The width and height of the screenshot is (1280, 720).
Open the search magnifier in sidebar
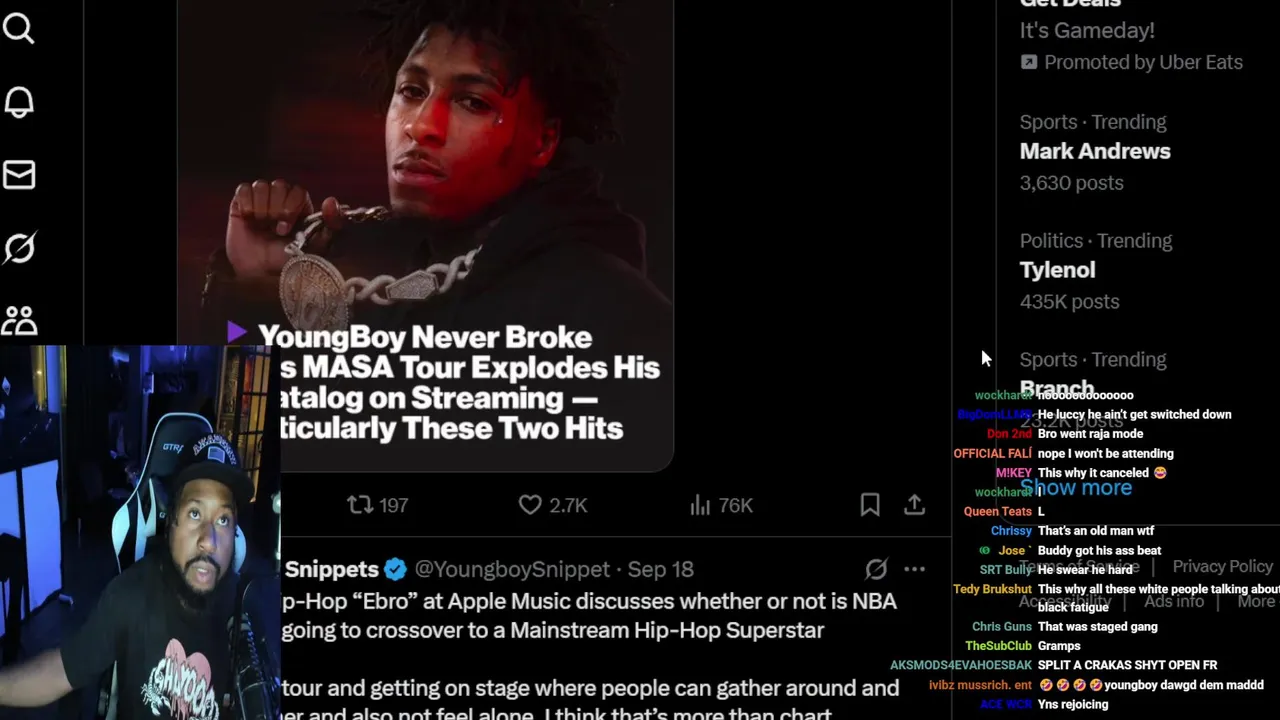click(x=19, y=28)
